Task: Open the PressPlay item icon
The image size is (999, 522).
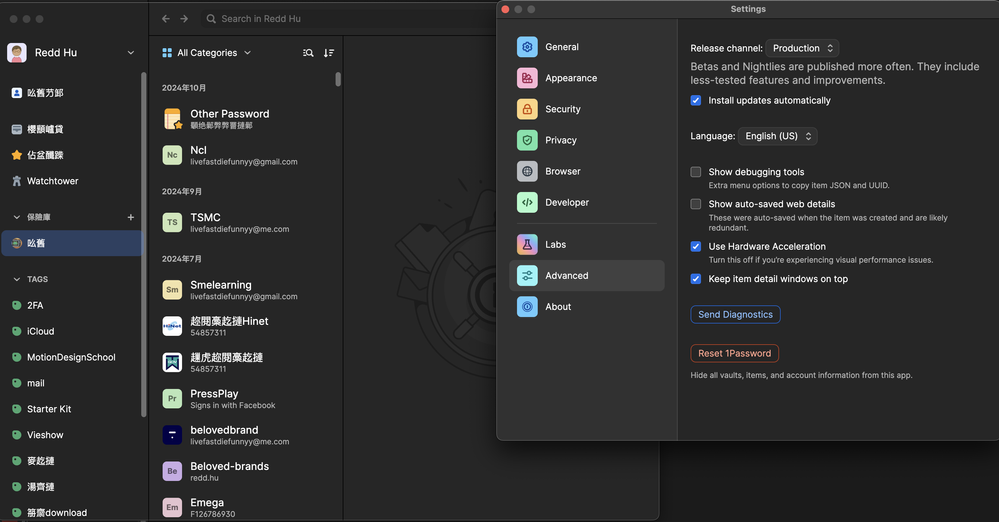Action: [172, 399]
